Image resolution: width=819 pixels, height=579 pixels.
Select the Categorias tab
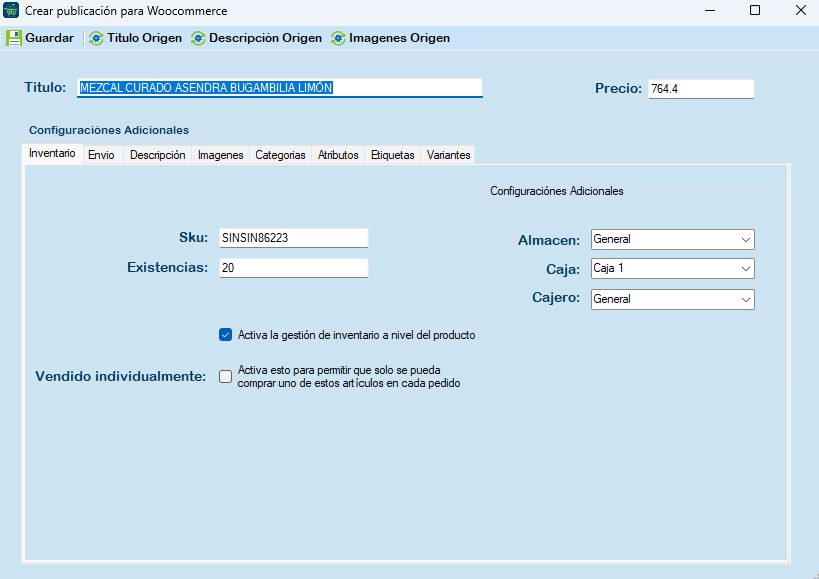pos(280,155)
